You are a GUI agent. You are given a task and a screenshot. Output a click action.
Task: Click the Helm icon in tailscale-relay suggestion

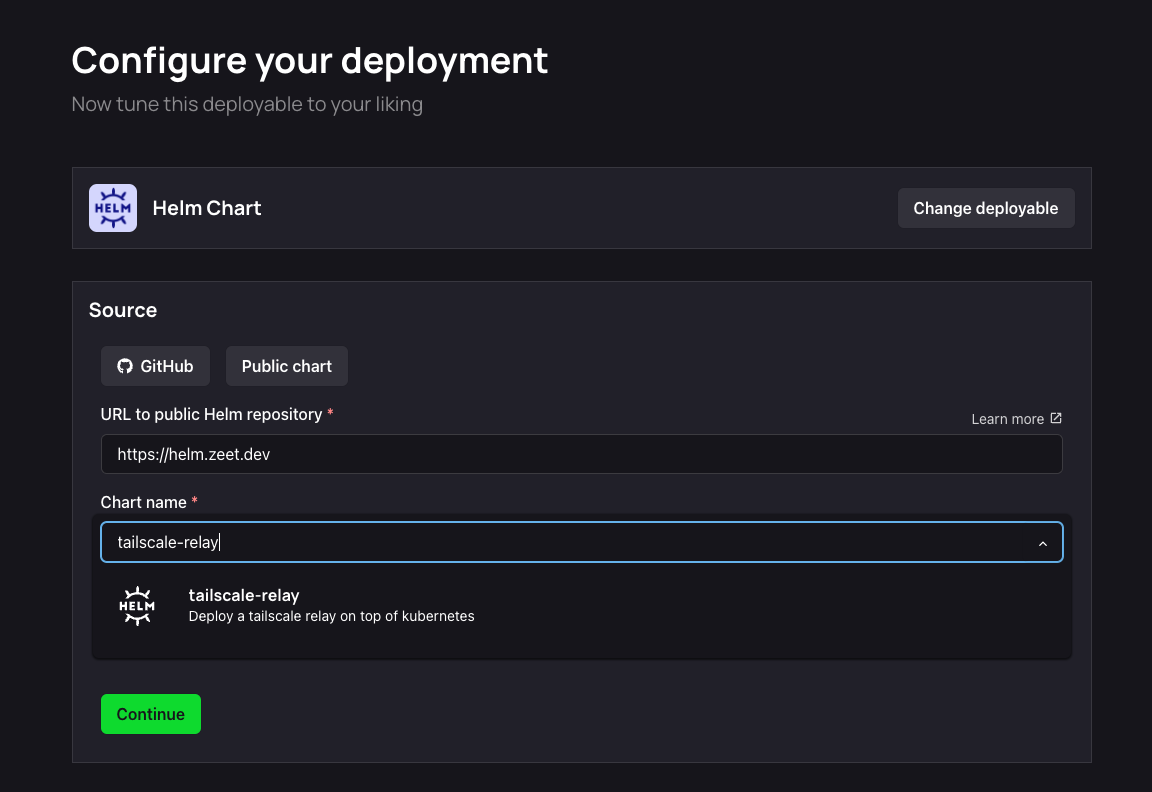(x=137, y=605)
